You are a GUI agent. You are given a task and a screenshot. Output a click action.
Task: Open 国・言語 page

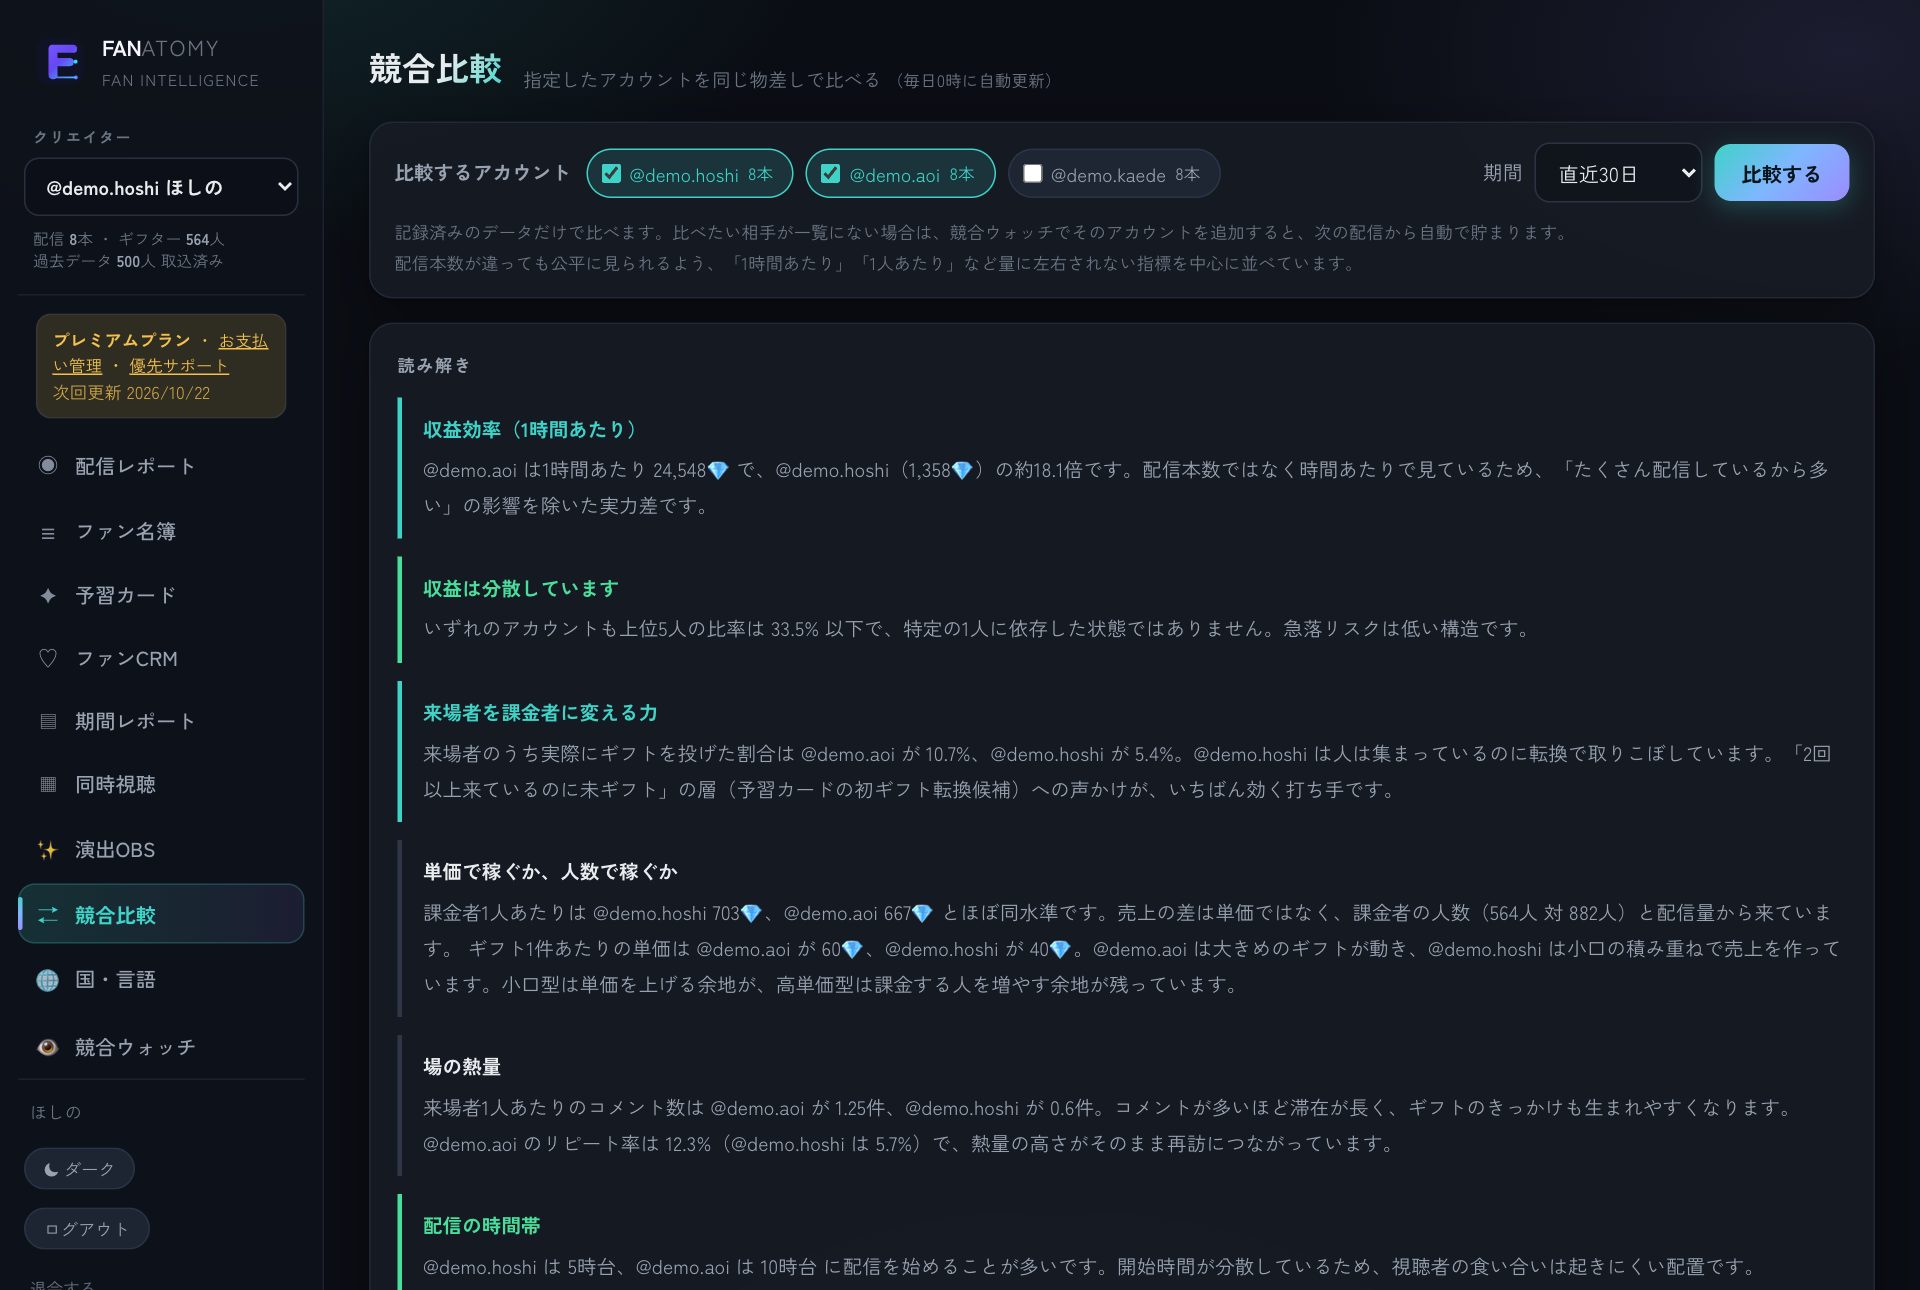pos(161,980)
